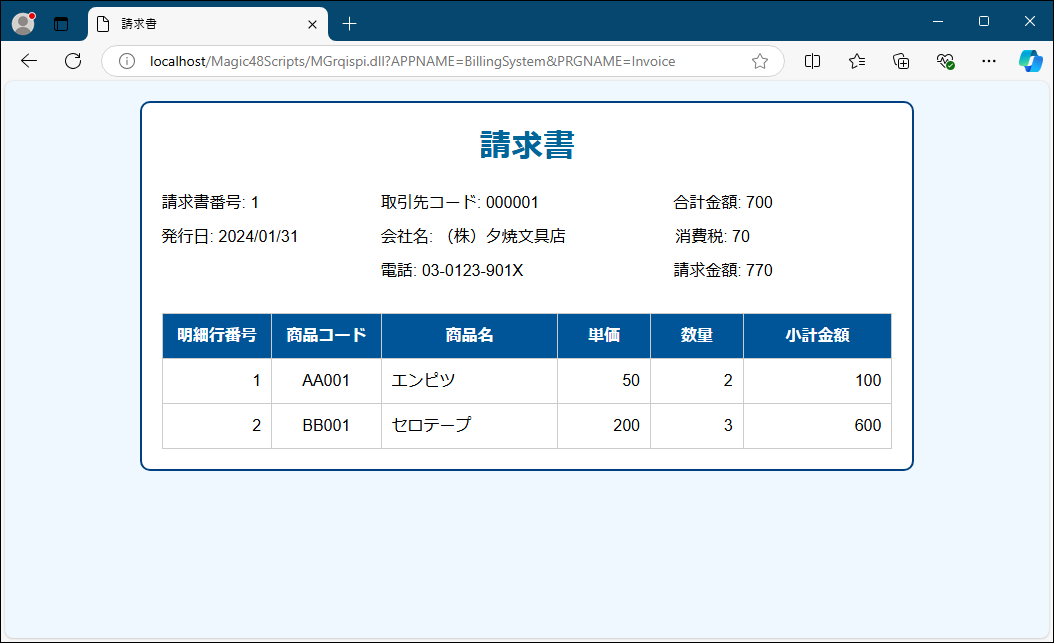
Task: Click the 小計金額 column header
Action: click(817, 336)
